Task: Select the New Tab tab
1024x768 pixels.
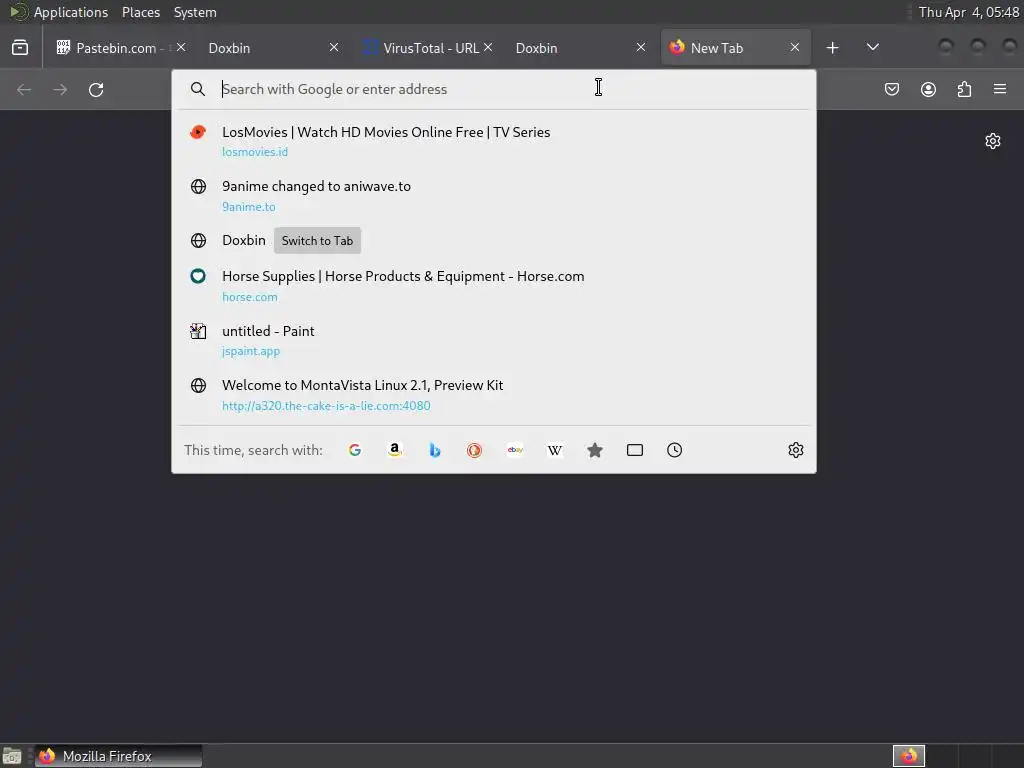Action: (735, 48)
